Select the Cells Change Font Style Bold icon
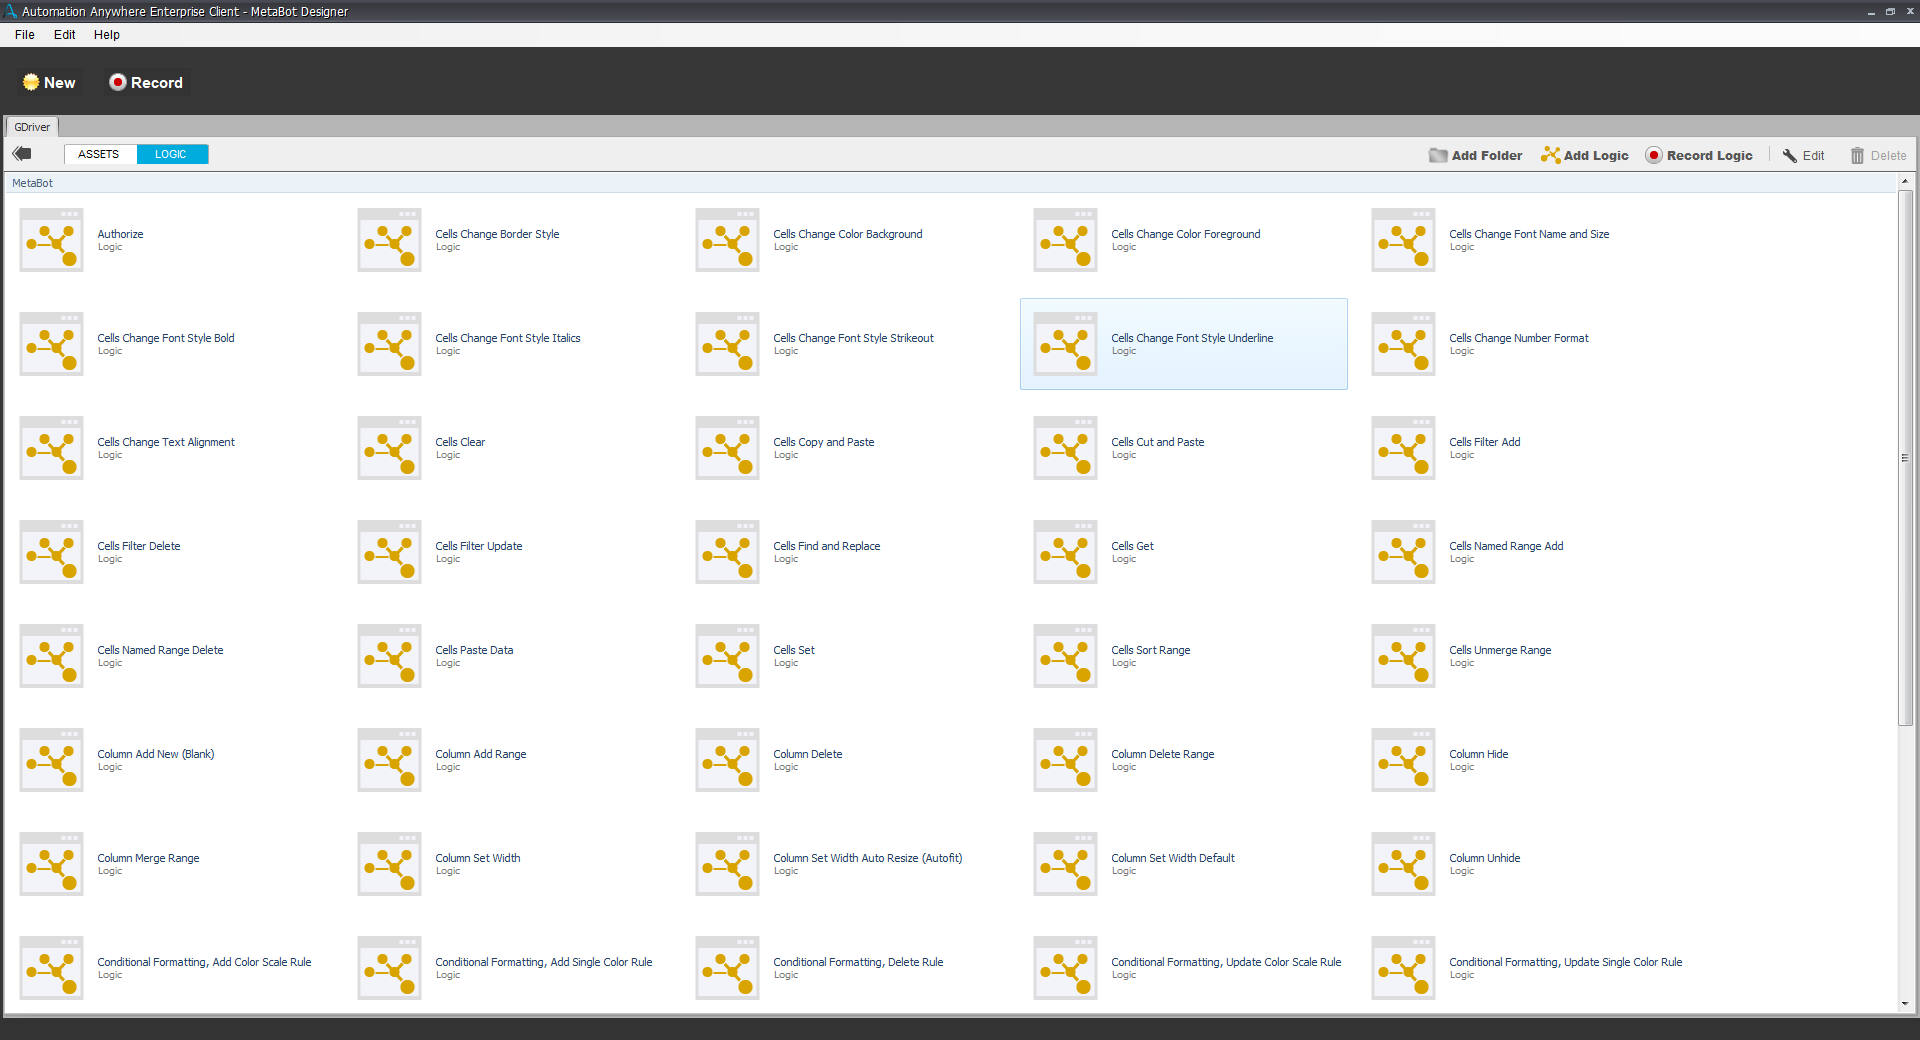This screenshot has width=1920, height=1040. click(51, 344)
